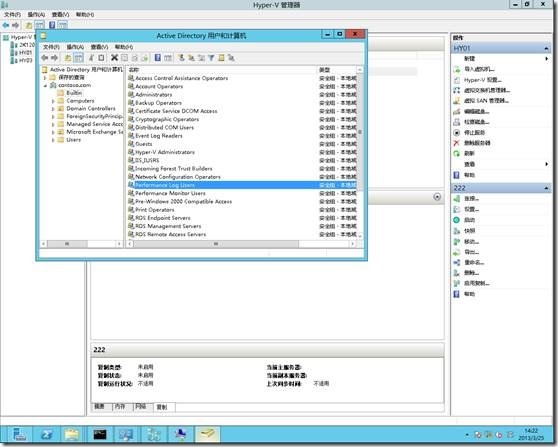Toggle the console tree icon in the Active Directory toolbar
Viewport: 558px width, 447px height.
[79, 58]
